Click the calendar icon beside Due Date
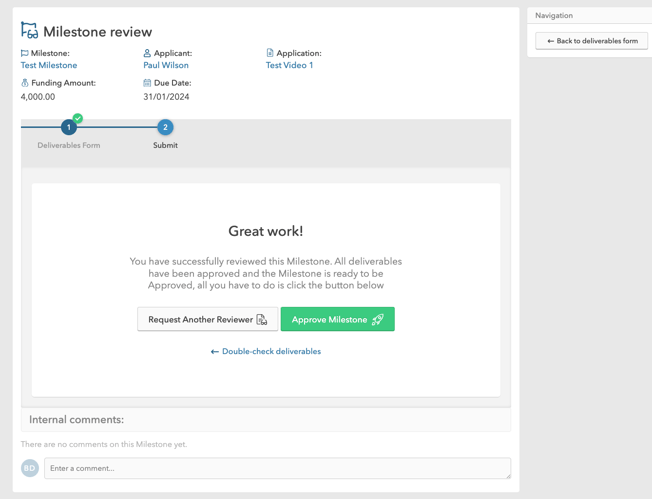 coord(147,83)
